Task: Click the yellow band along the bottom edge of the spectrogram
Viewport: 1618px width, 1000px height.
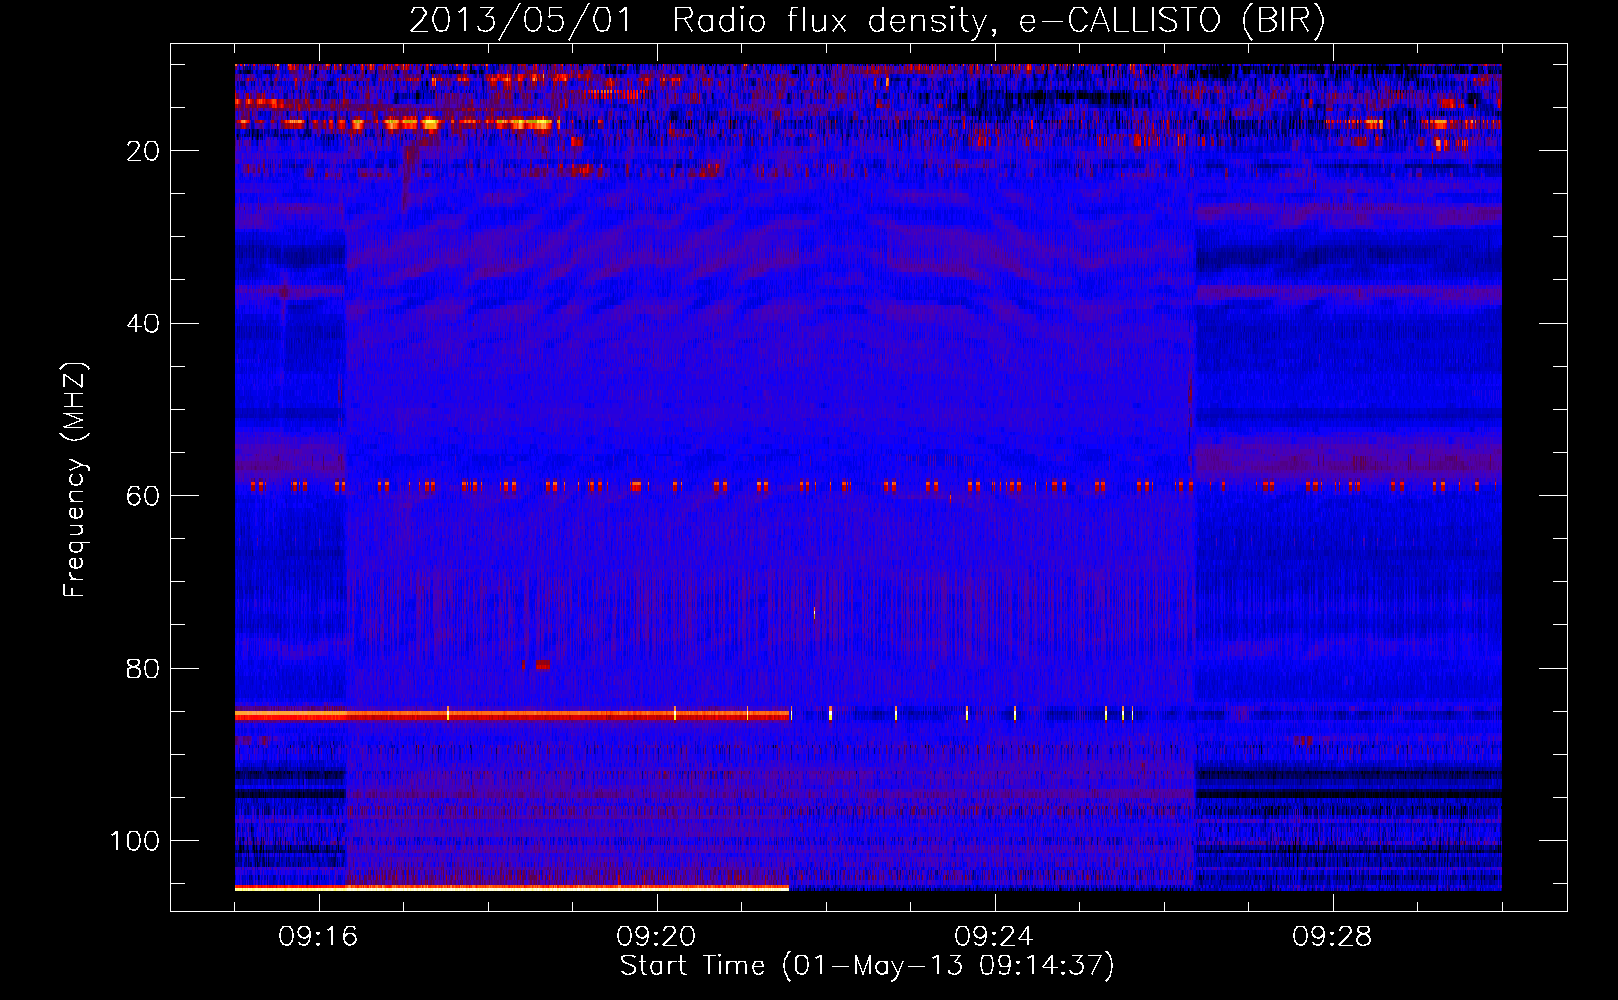Action: (x=512, y=888)
